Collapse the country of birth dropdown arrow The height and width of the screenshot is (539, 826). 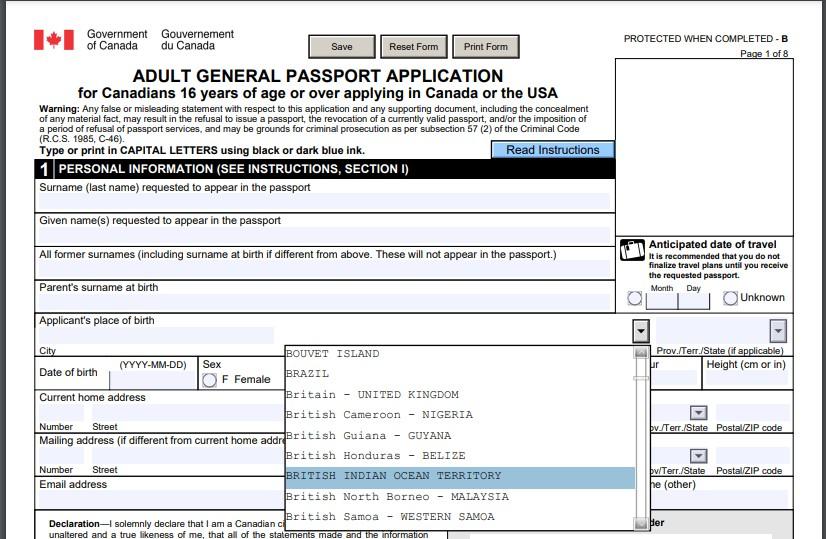tap(641, 331)
